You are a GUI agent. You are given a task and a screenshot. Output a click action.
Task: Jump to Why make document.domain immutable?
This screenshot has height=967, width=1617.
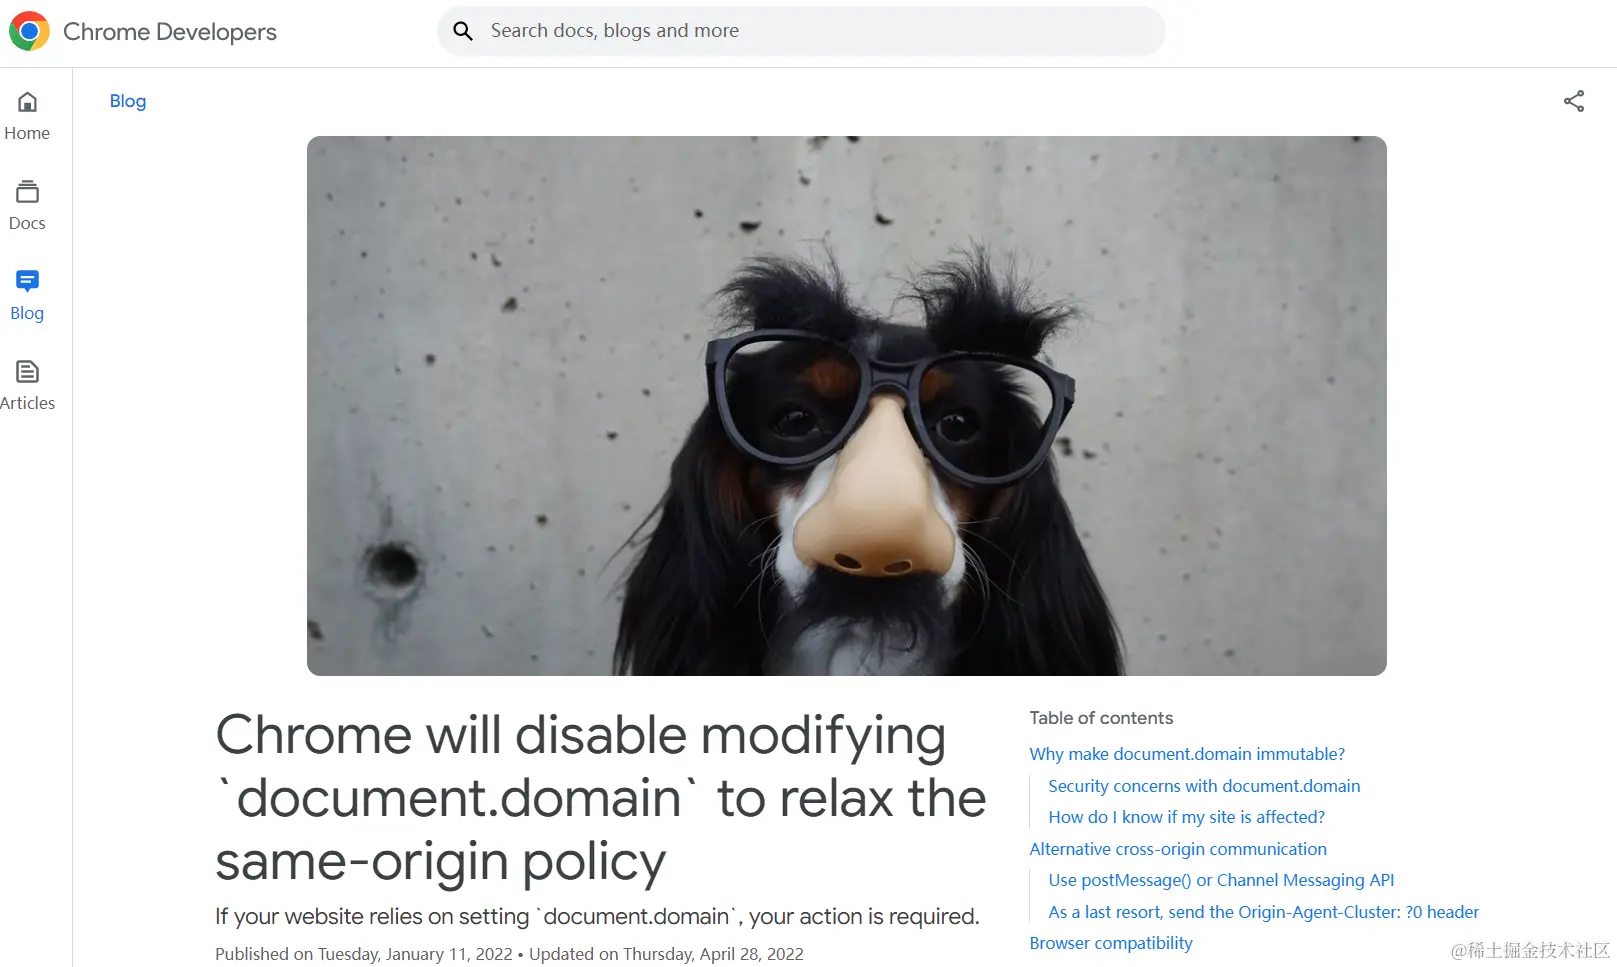coord(1187,754)
